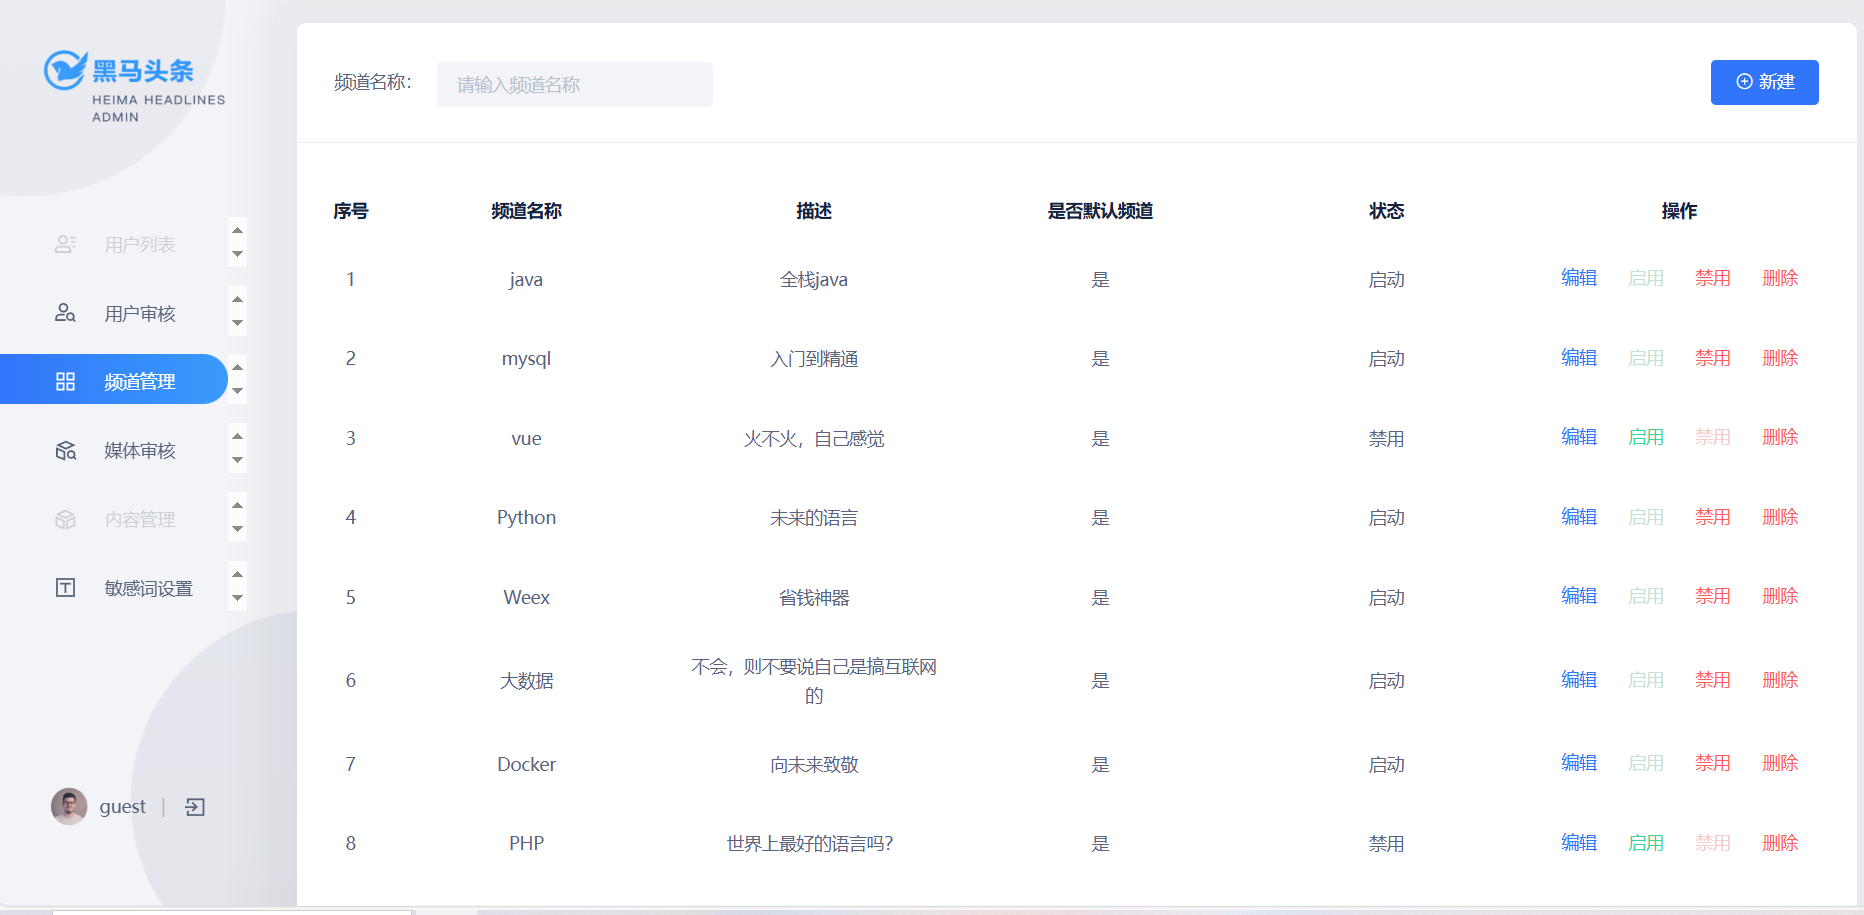Click the 禁用 status of vue row
Image resolution: width=1864 pixels, height=915 pixels.
click(1386, 439)
